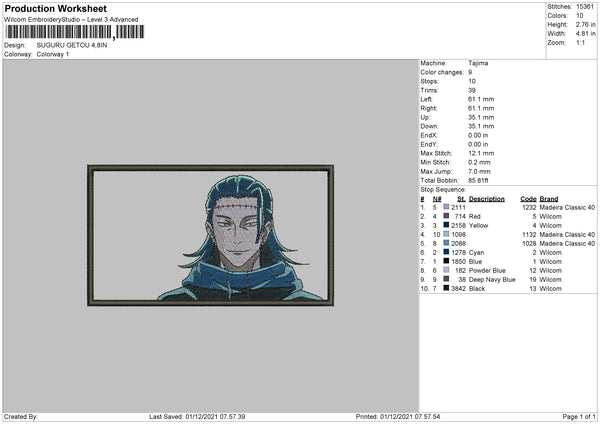The image size is (600, 424).
Task: Select the Black swatch in stop 10
Action: (x=446, y=288)
